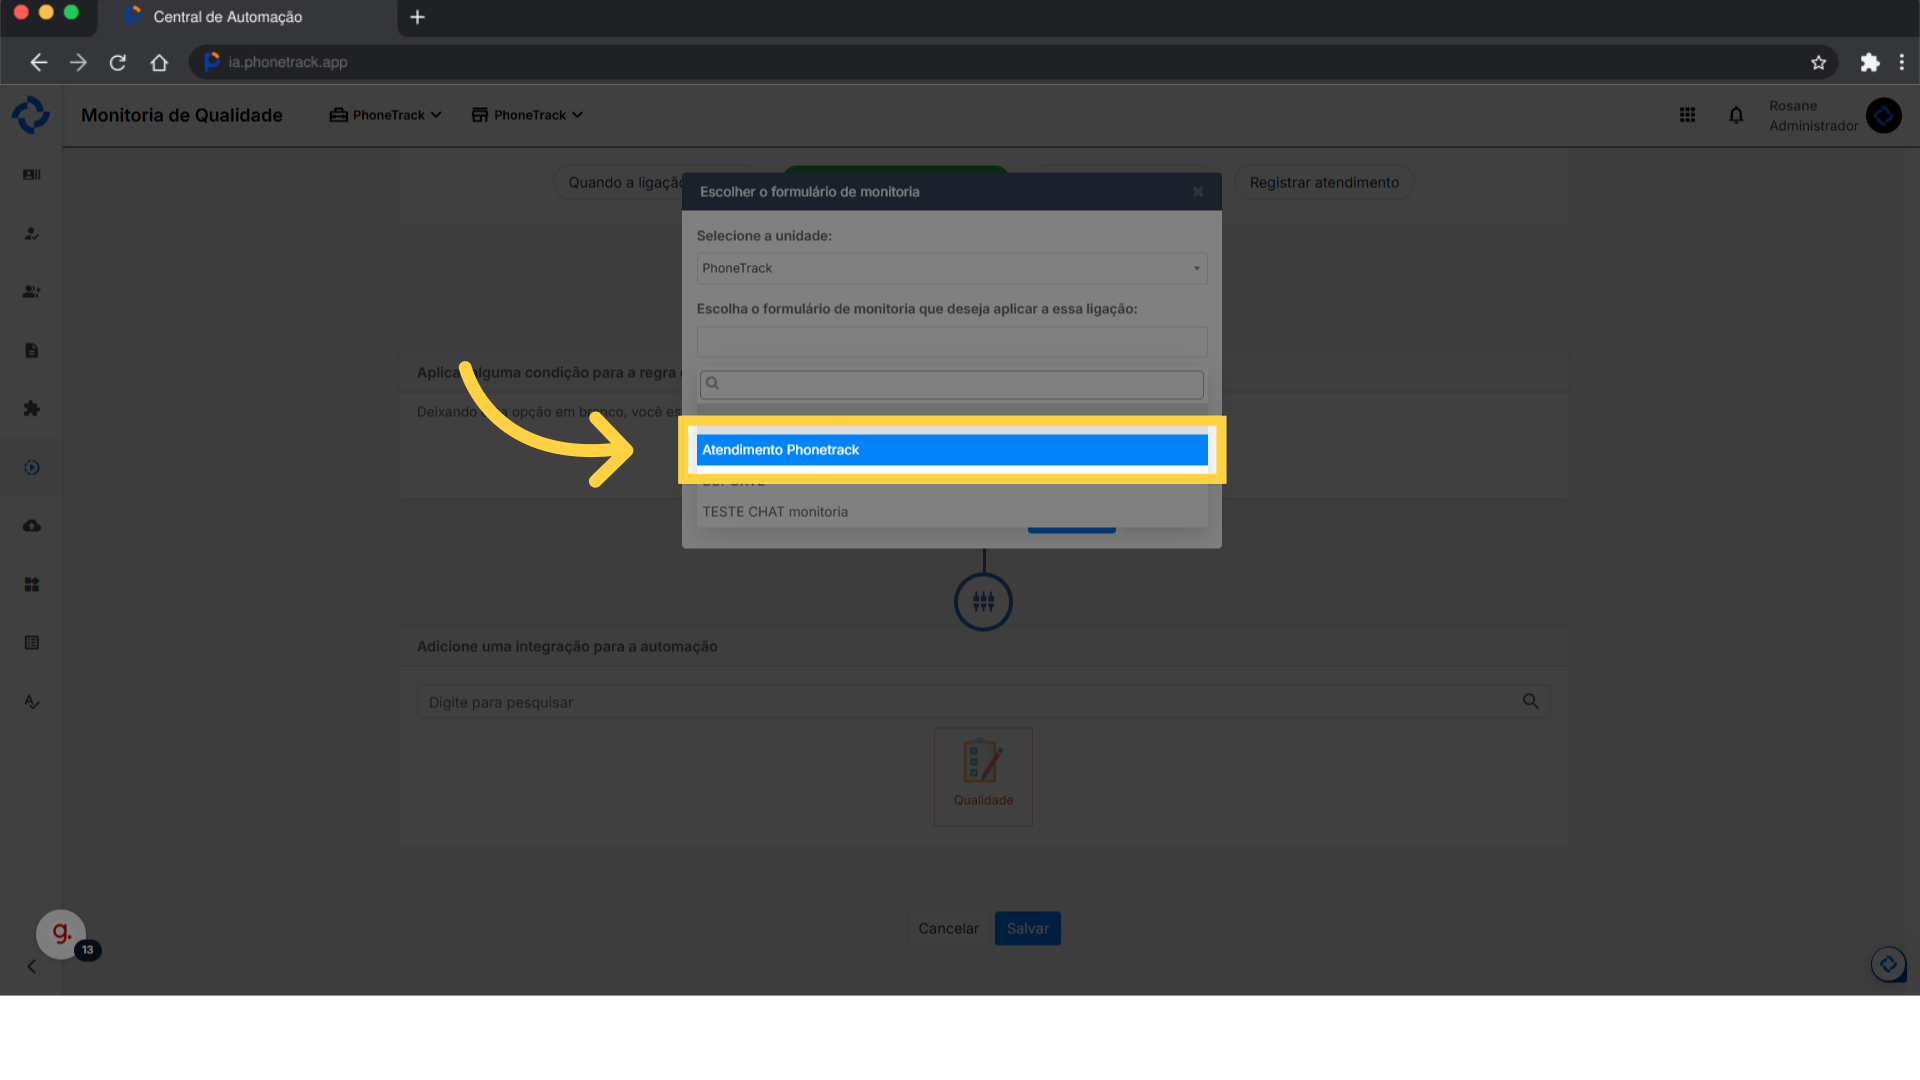1920x1080 pixels.
Task: Open the browser three-dot menu
Action: click(1901, 62)
